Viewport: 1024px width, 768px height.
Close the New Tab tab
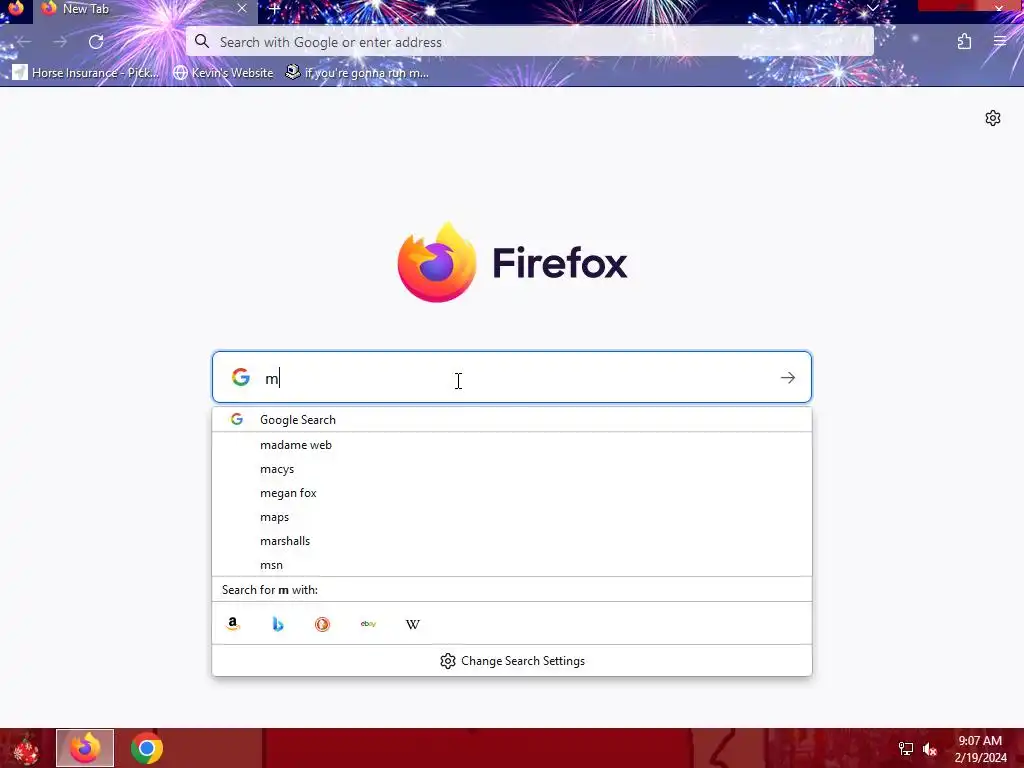click(x=242, y=8)
